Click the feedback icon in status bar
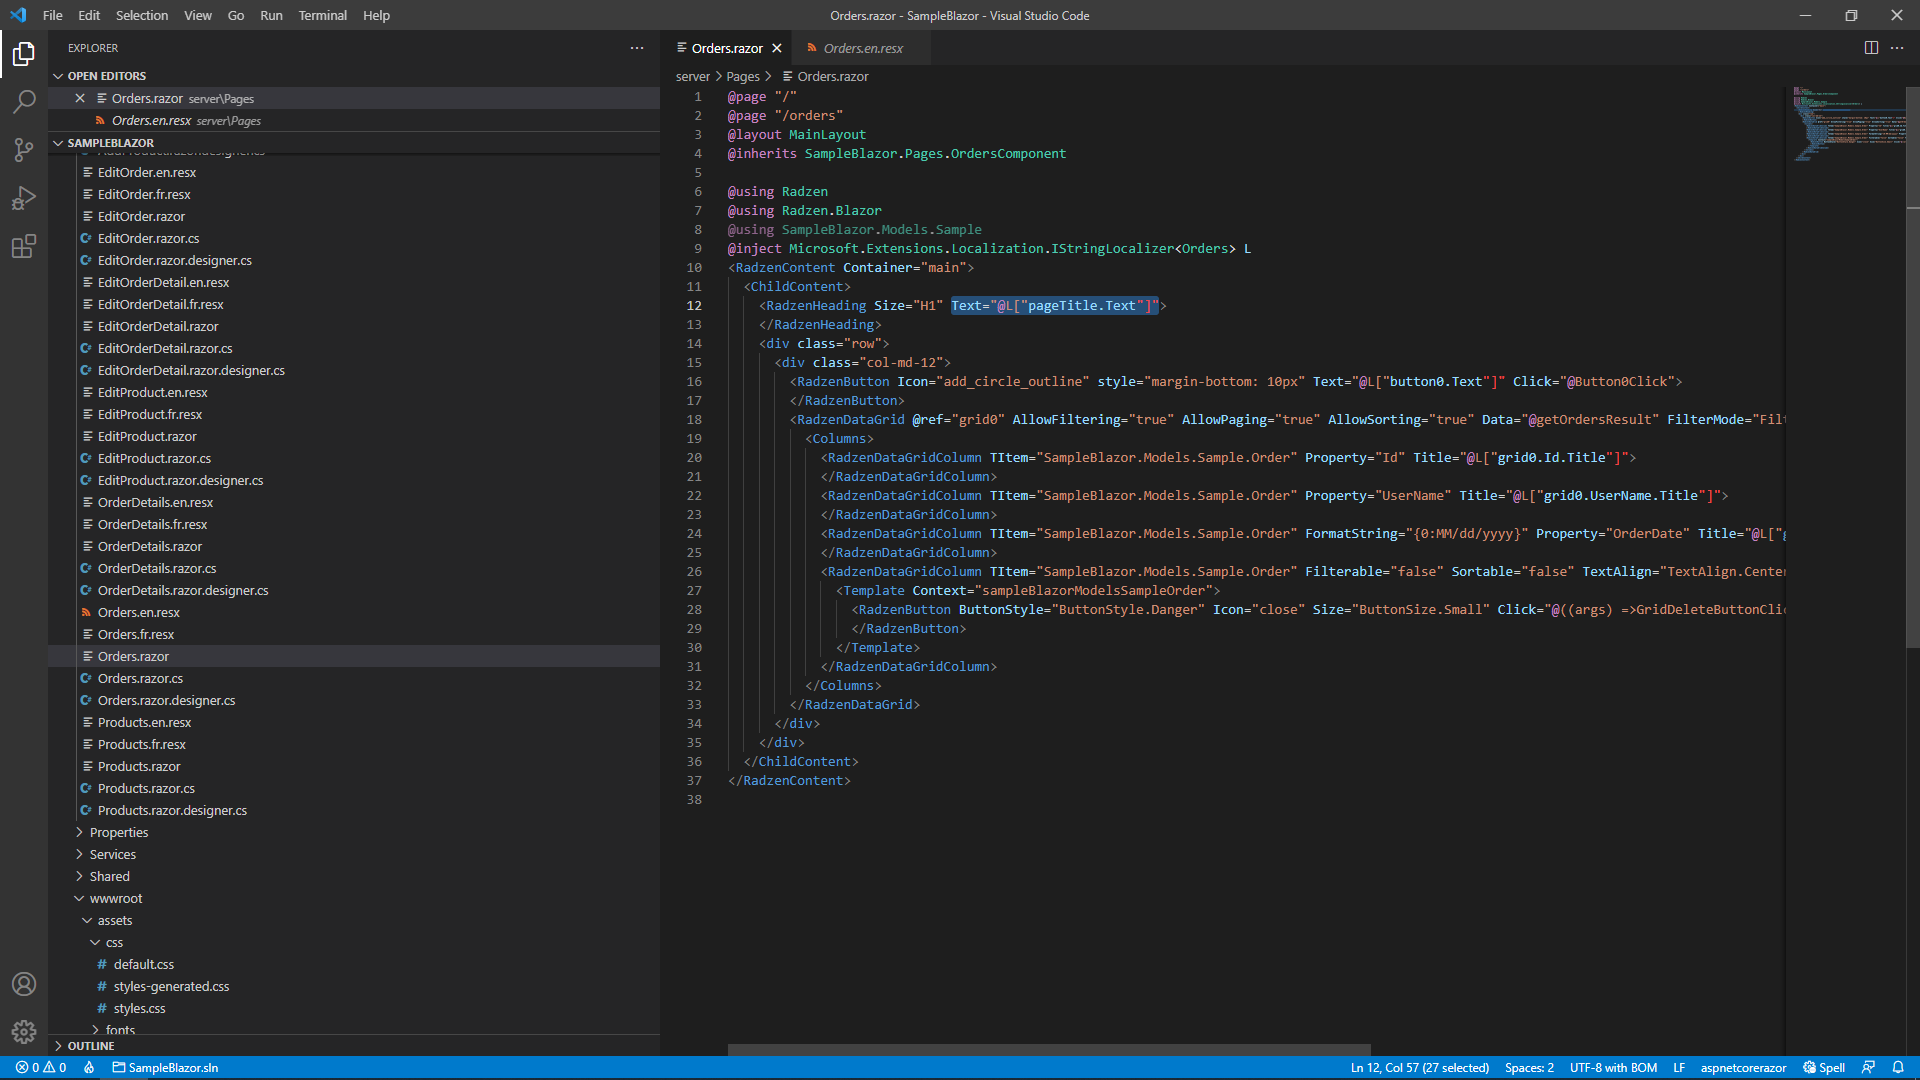This screenshot has height=1080, width=1920. pyautogui.click(x=1868, y=1068)
